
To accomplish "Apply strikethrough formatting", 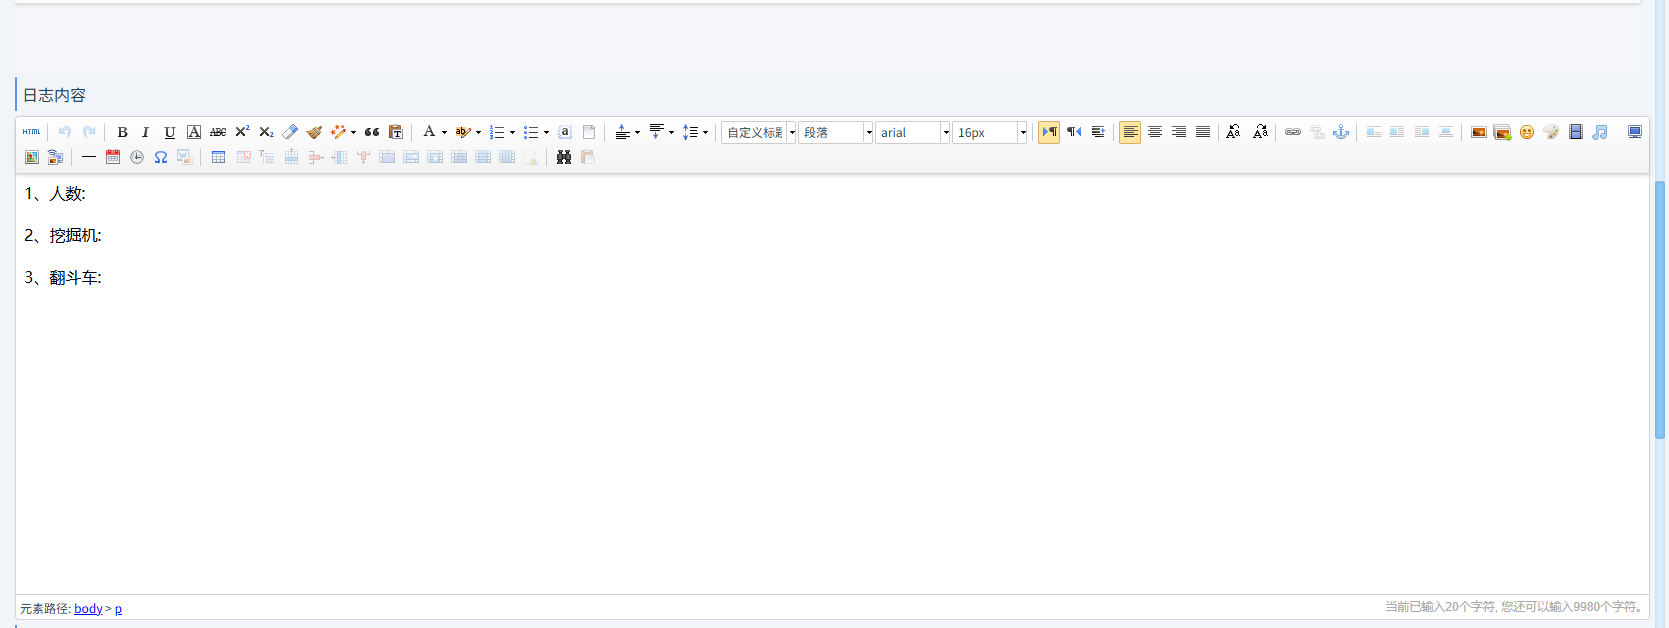I will click(218, 132).
